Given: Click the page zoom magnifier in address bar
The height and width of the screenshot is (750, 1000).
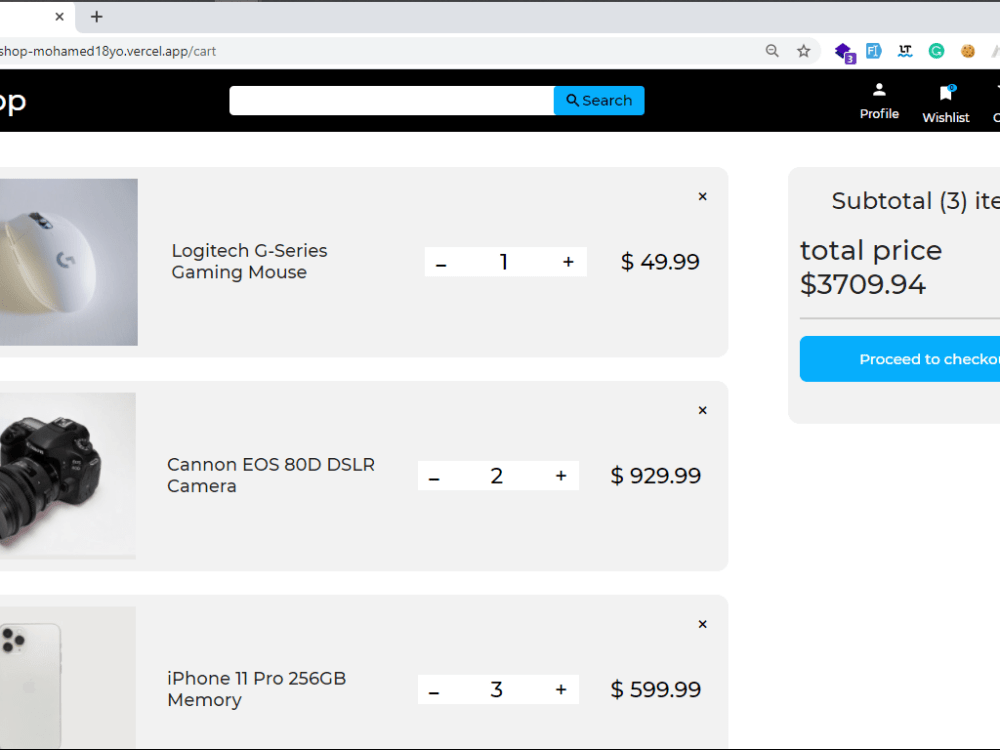Looking at the screenshot, I should 772,51.
